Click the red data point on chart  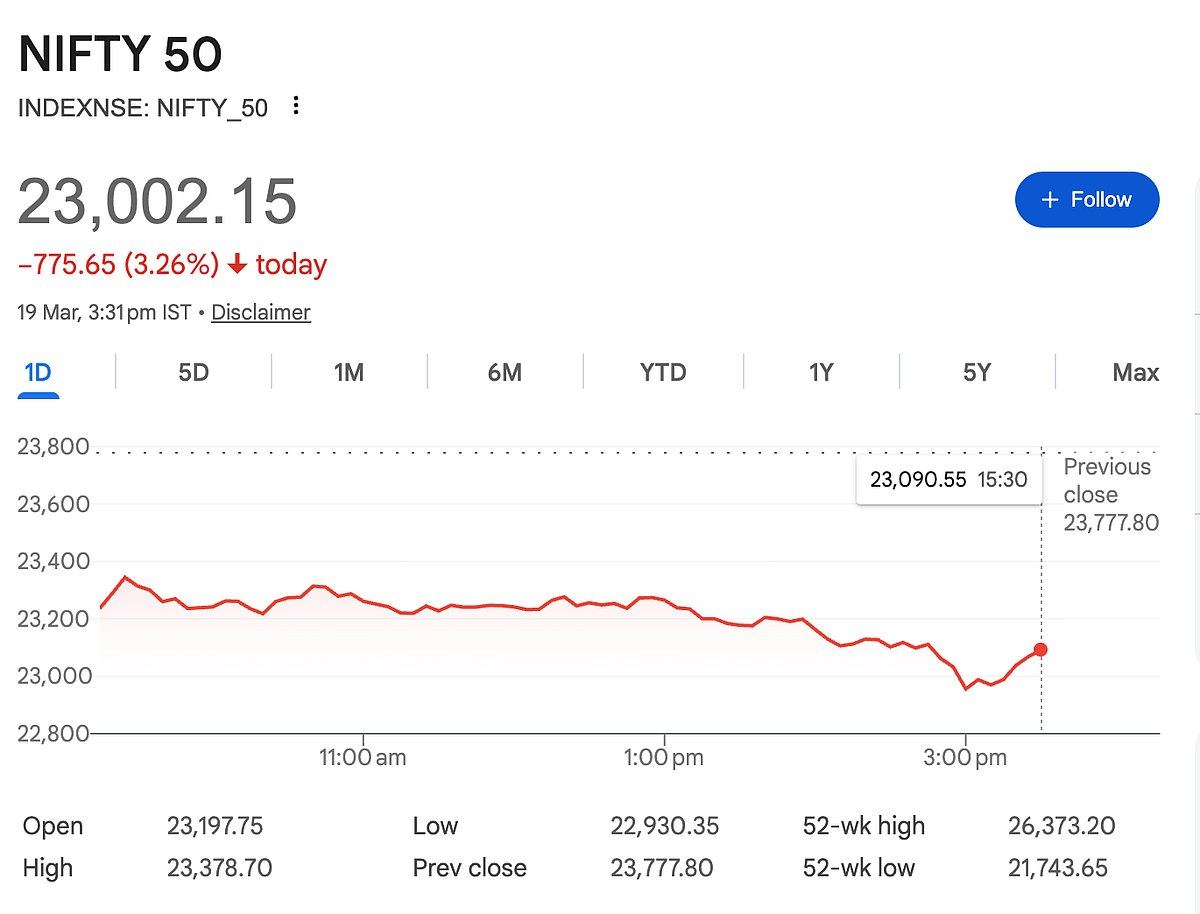[x=1041, y=650]
